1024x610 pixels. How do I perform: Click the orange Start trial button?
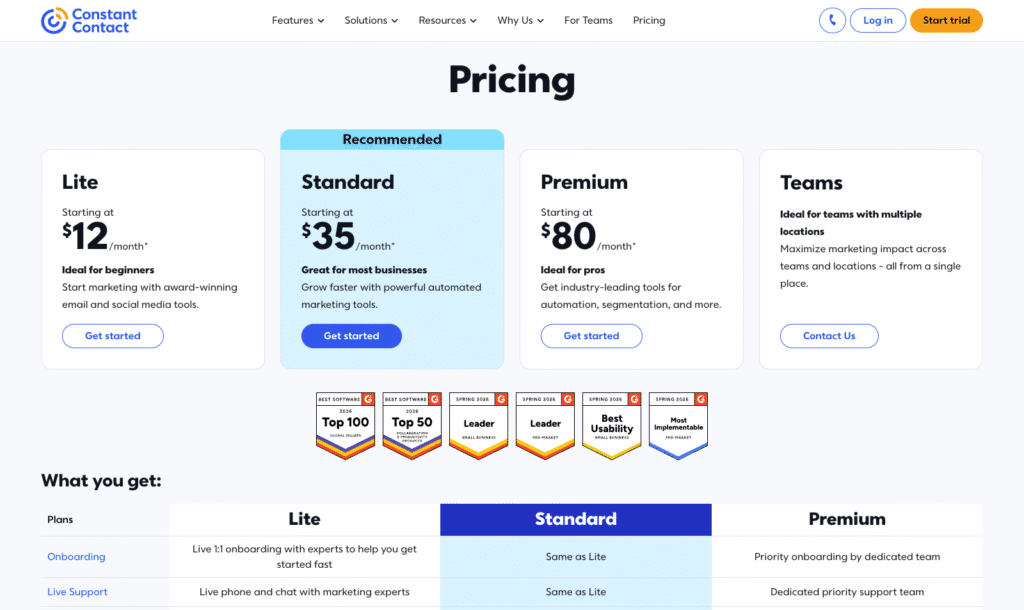click(946, 20)
